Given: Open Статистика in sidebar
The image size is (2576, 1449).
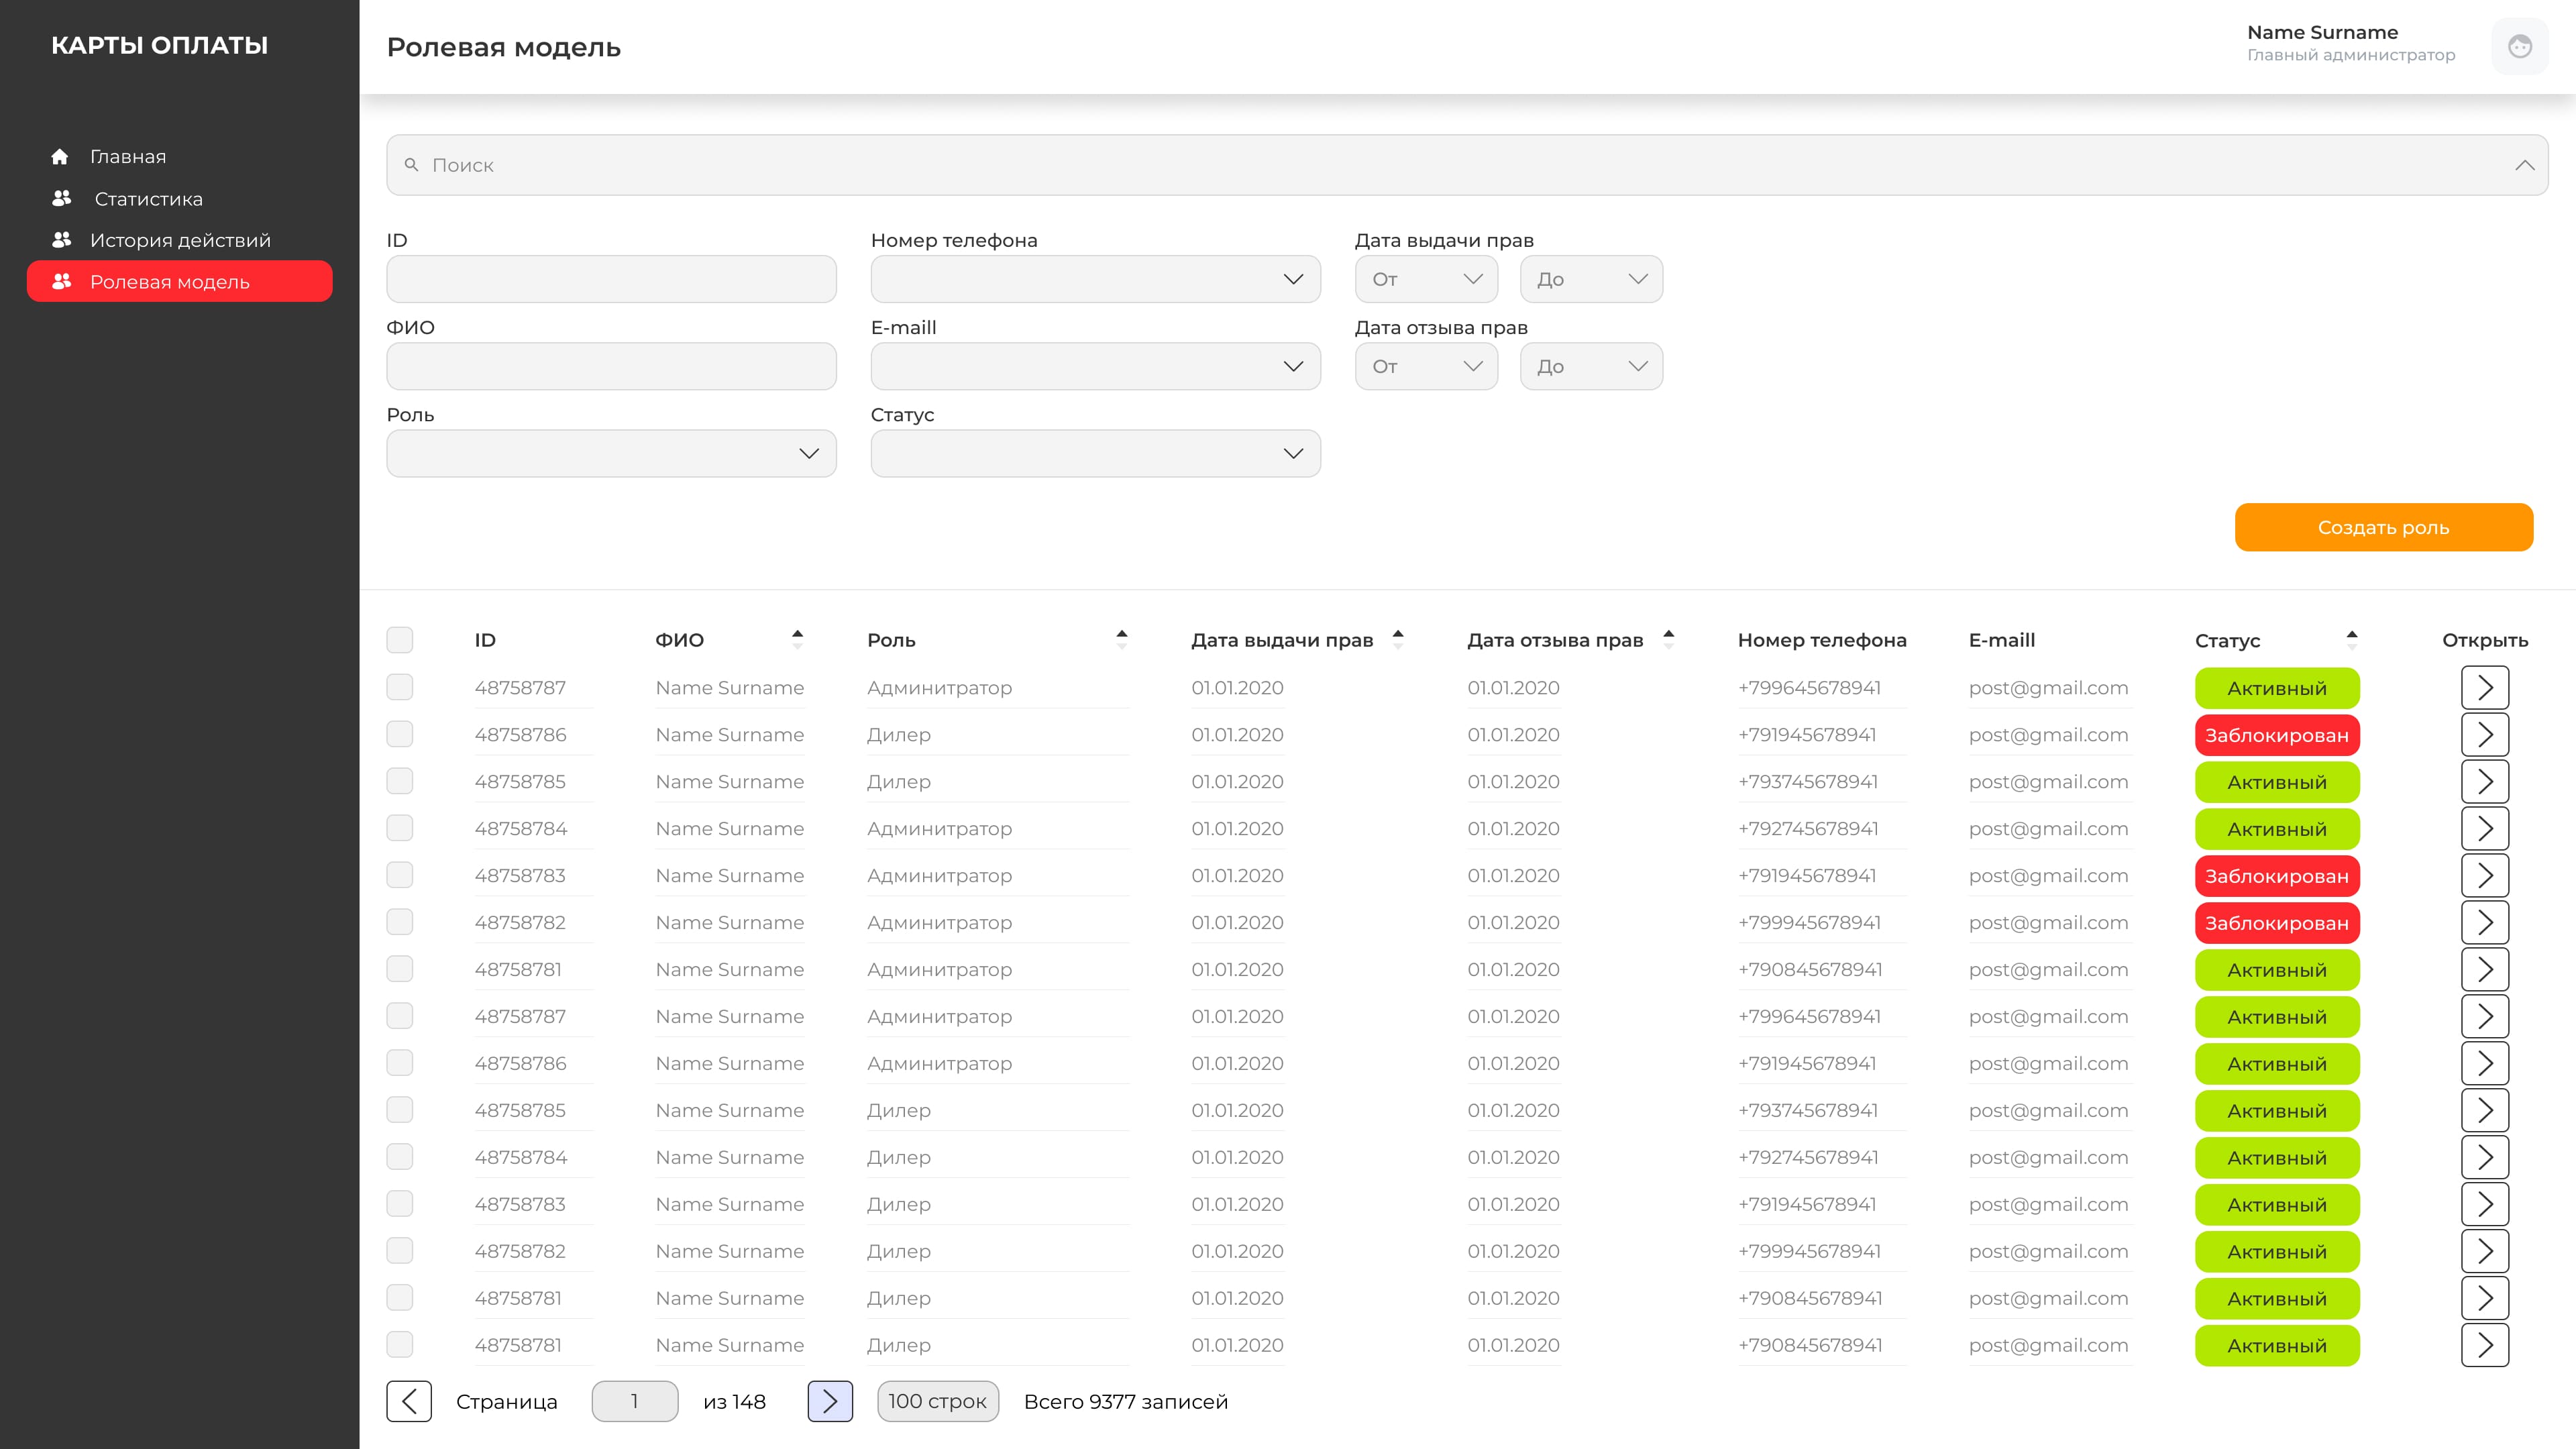Looking at the screenshot, I should tap(148, 199).
